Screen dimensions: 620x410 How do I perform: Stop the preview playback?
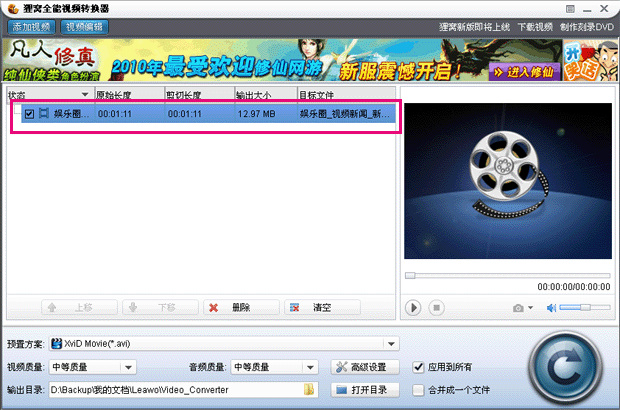point(437,308)
